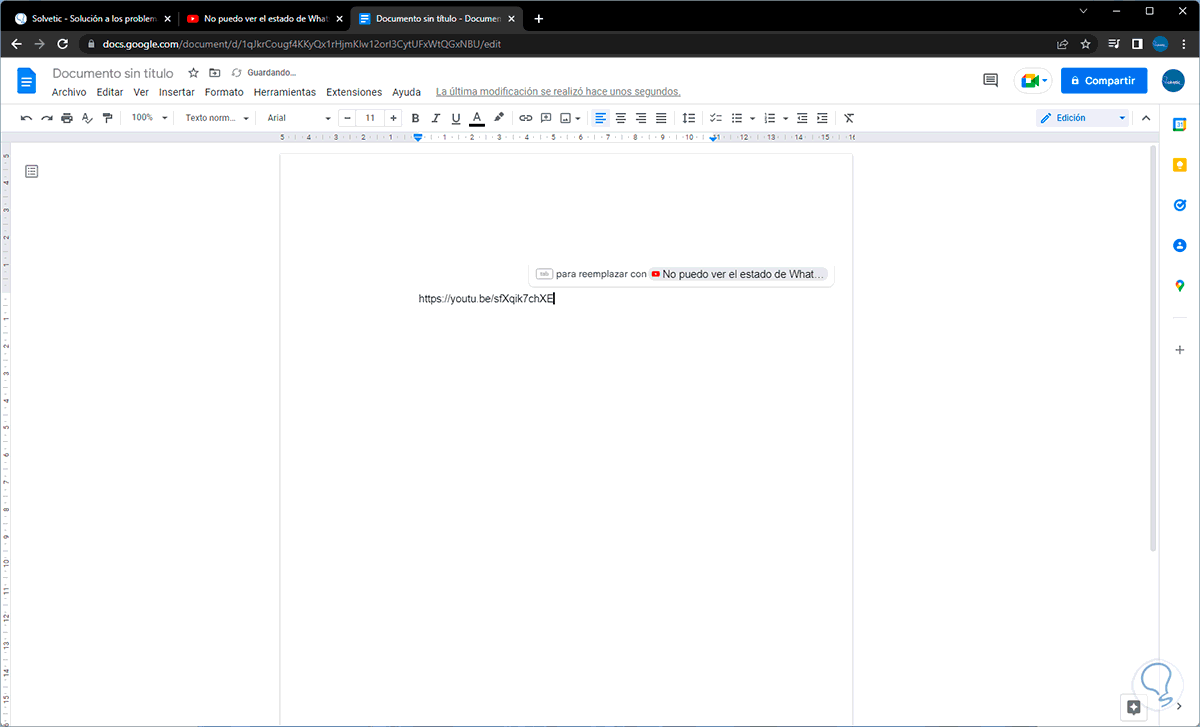Toggle bold formatting
The height and width of the screenshot is (727, 1200).
click(x=416, y=118)
